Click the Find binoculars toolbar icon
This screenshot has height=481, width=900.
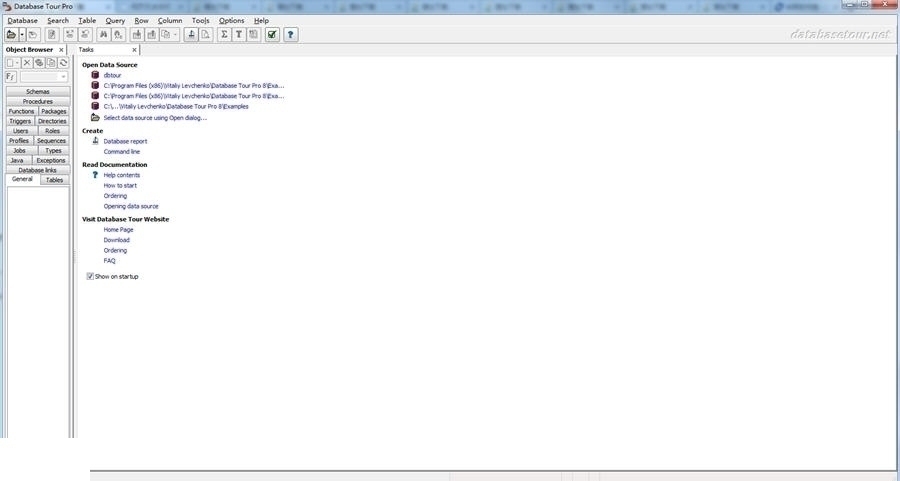tap(103, 34)
